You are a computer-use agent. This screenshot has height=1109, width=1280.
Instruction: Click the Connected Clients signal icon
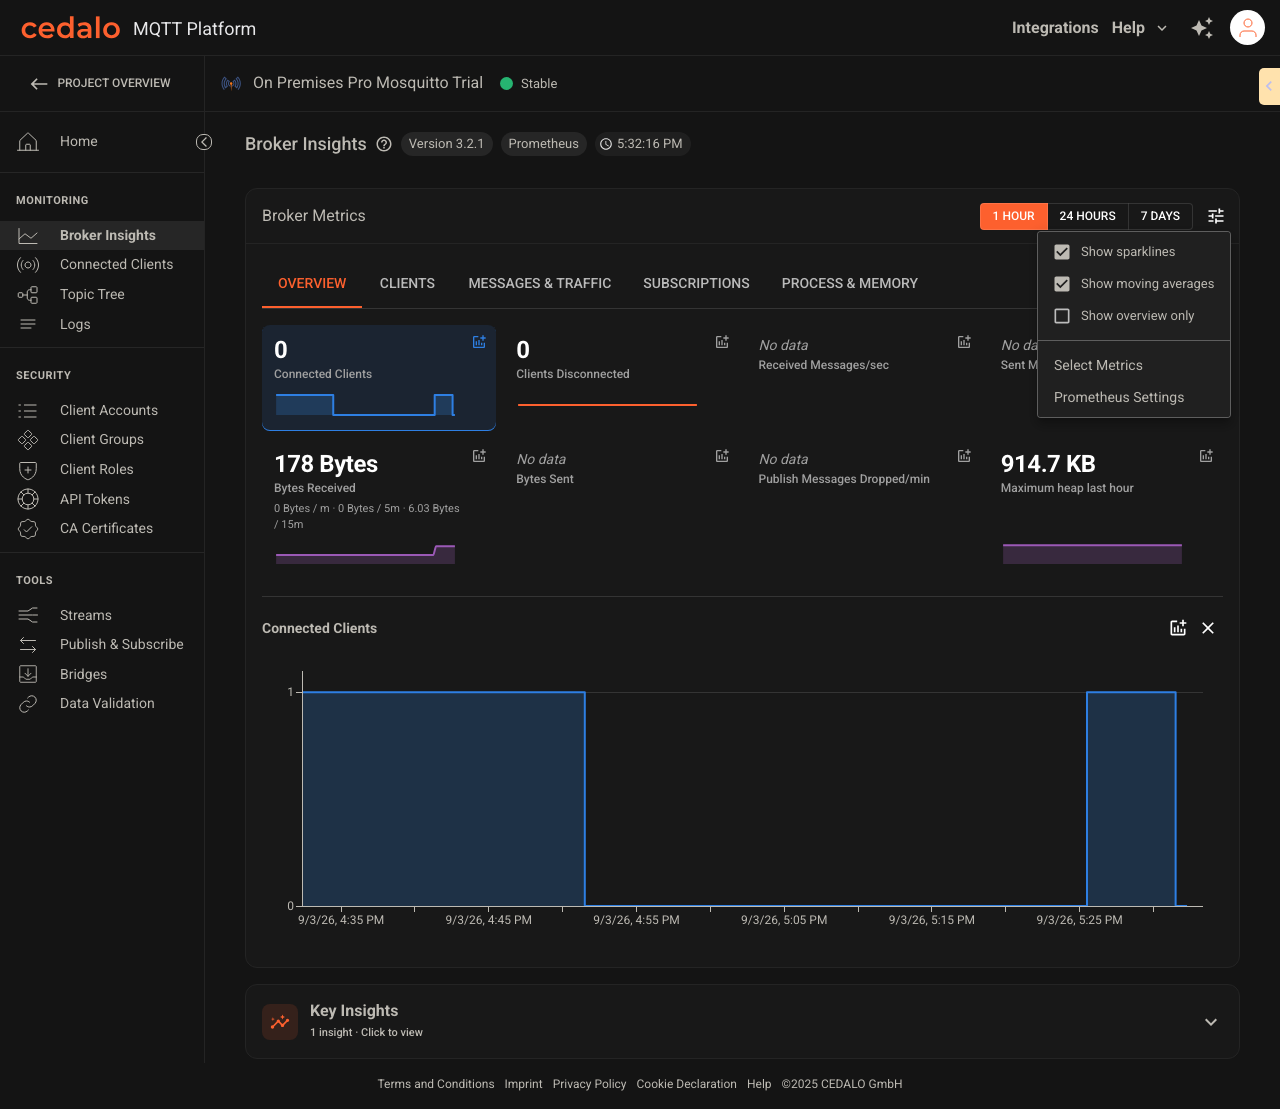coord(28,265)
